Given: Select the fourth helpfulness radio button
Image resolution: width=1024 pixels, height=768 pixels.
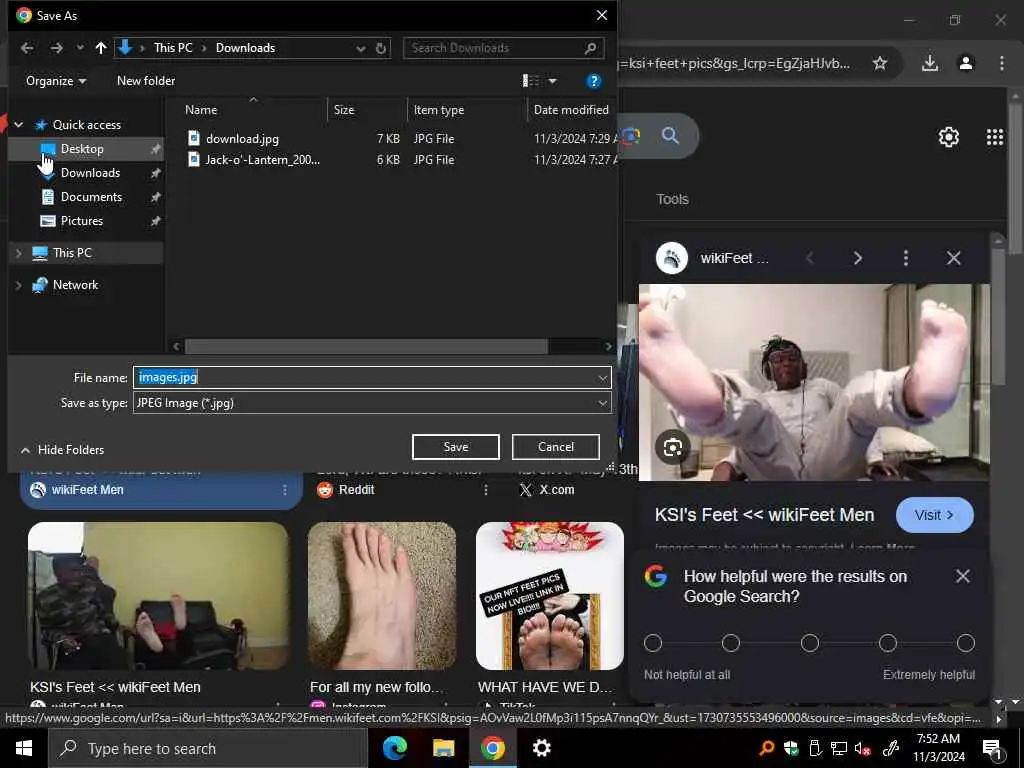Looking at the screenshot, I should 888,643.
